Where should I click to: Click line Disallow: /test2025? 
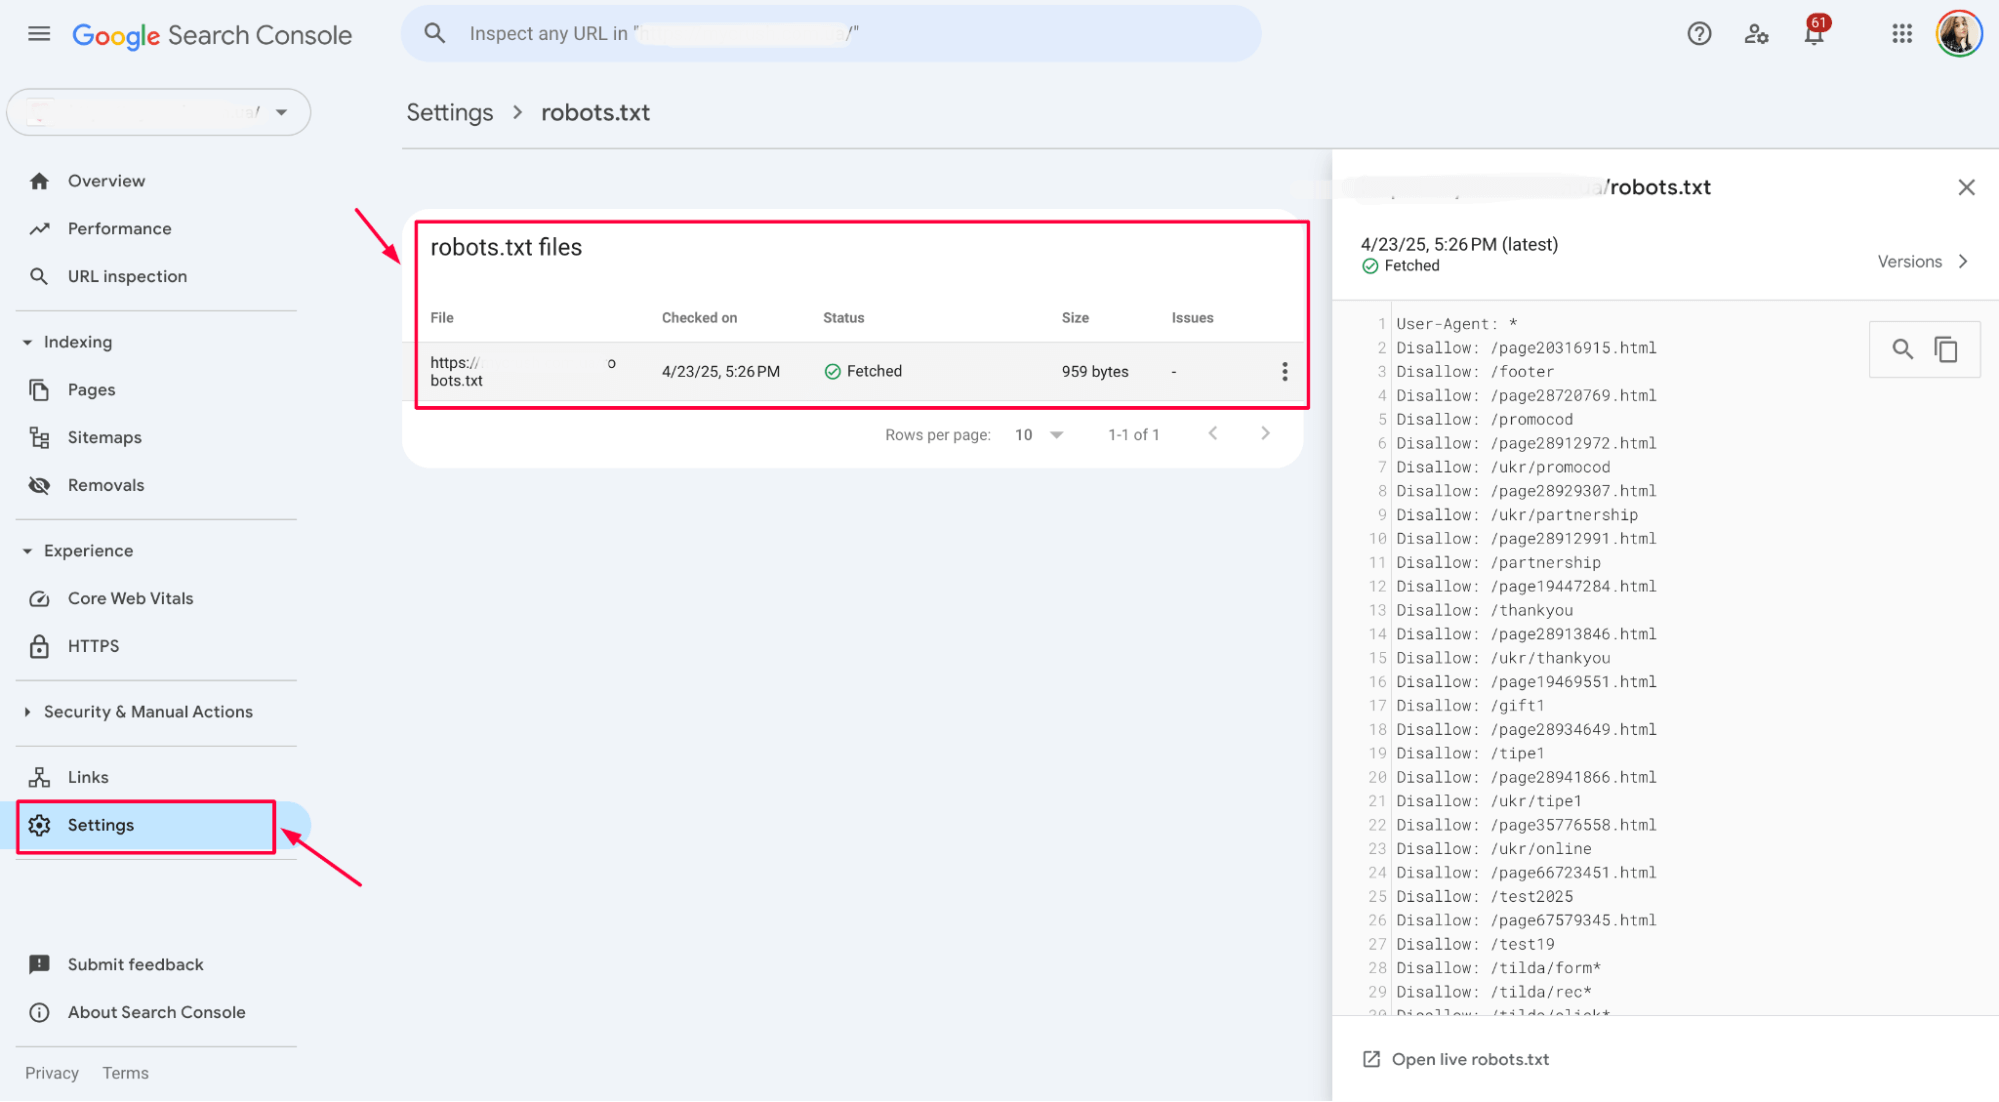pyautogui.click(x=1485, y=897)
